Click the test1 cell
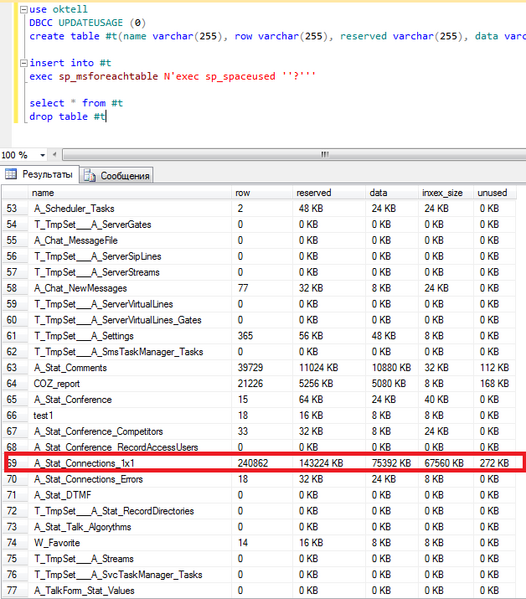 (x=130, y=416)
